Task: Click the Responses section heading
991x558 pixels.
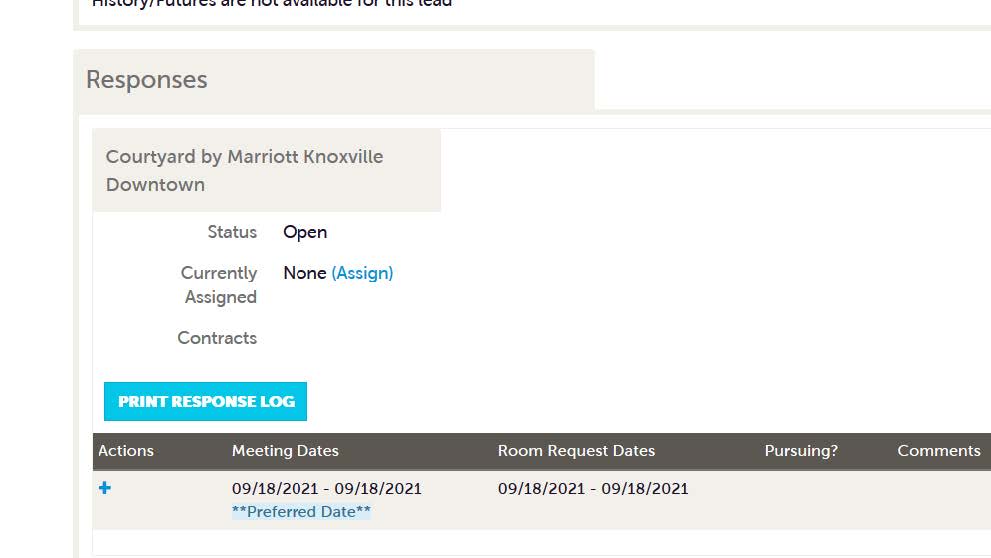Action: [x=147, y=80]
